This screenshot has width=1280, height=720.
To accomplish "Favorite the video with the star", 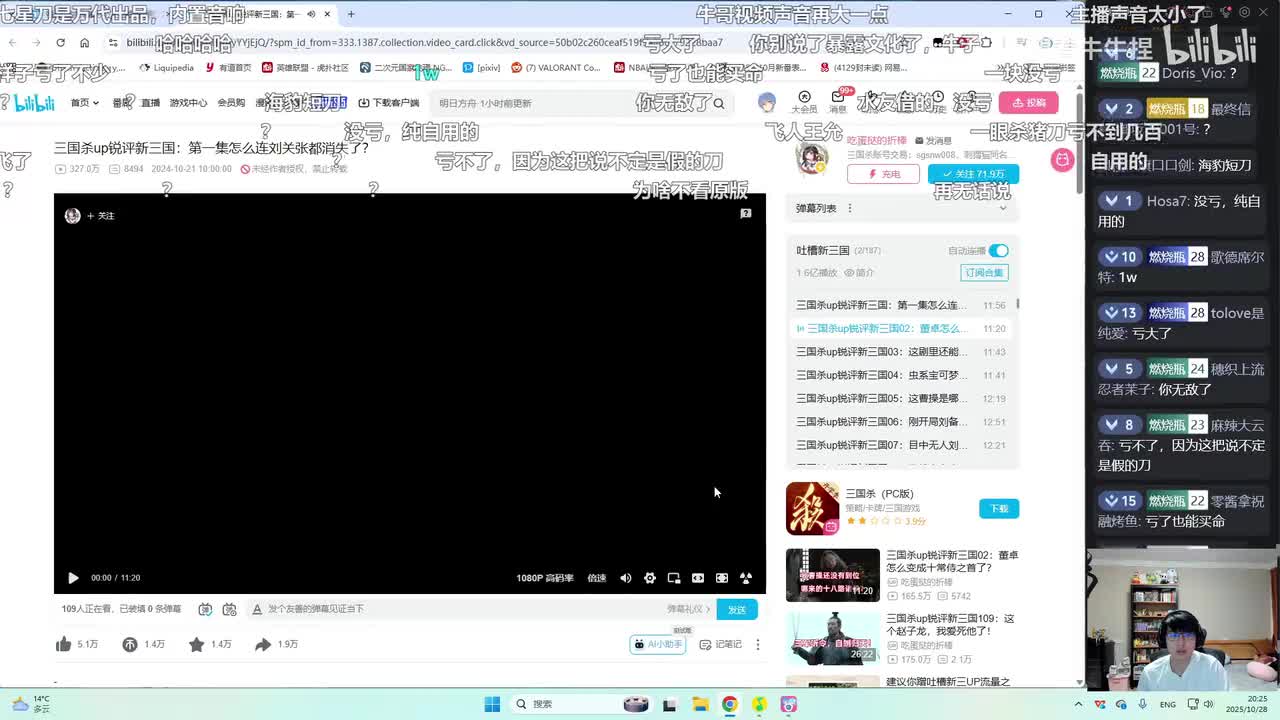I will point(197,644).
